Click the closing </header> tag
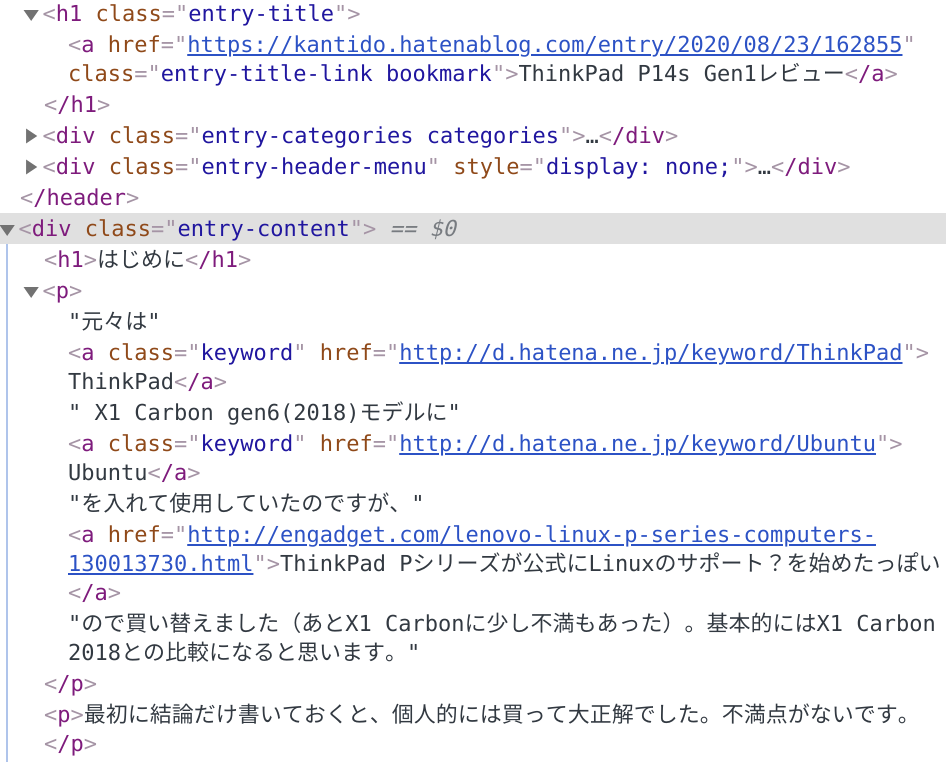Image resolution: width=946 pixels, height=762 pixels. [x=79, y=197]
